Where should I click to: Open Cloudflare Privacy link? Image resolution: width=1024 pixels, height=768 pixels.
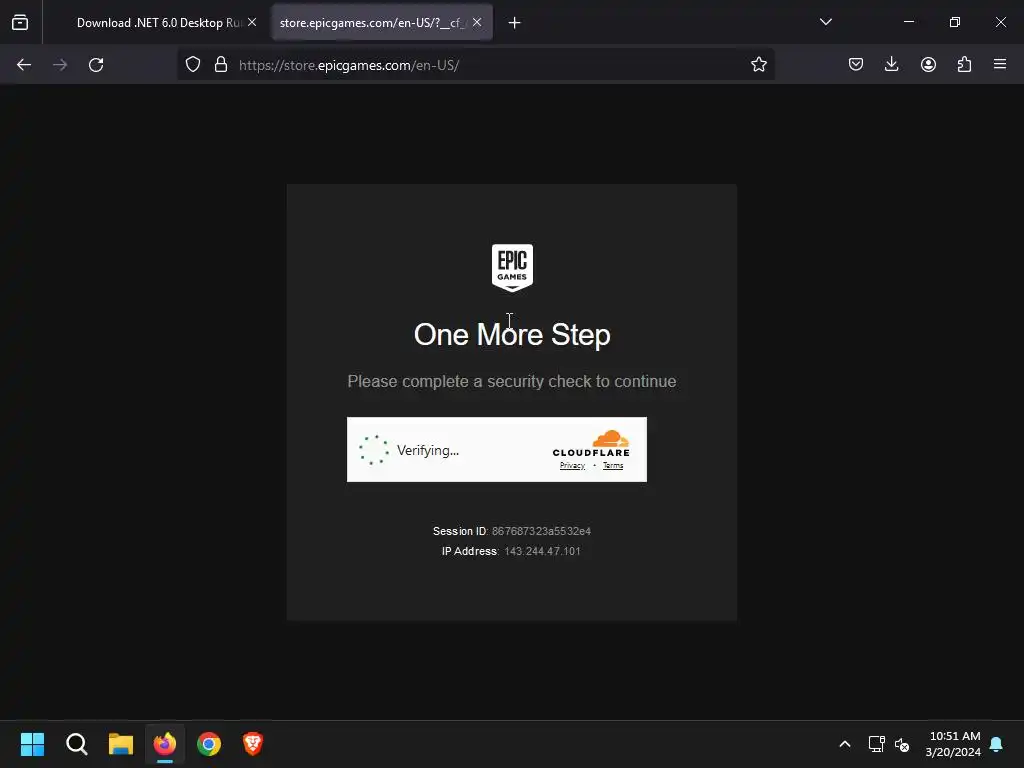tap(572, 466)
